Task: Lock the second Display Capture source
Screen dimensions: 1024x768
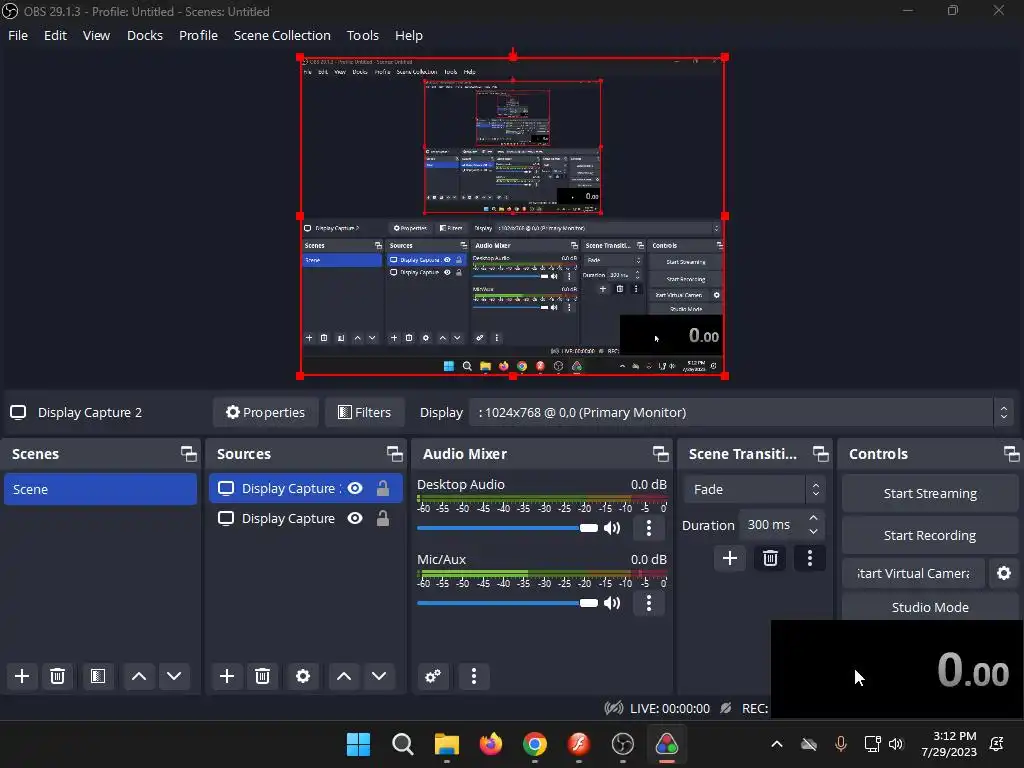Action: pyautogui.click(x=383, y=519)
